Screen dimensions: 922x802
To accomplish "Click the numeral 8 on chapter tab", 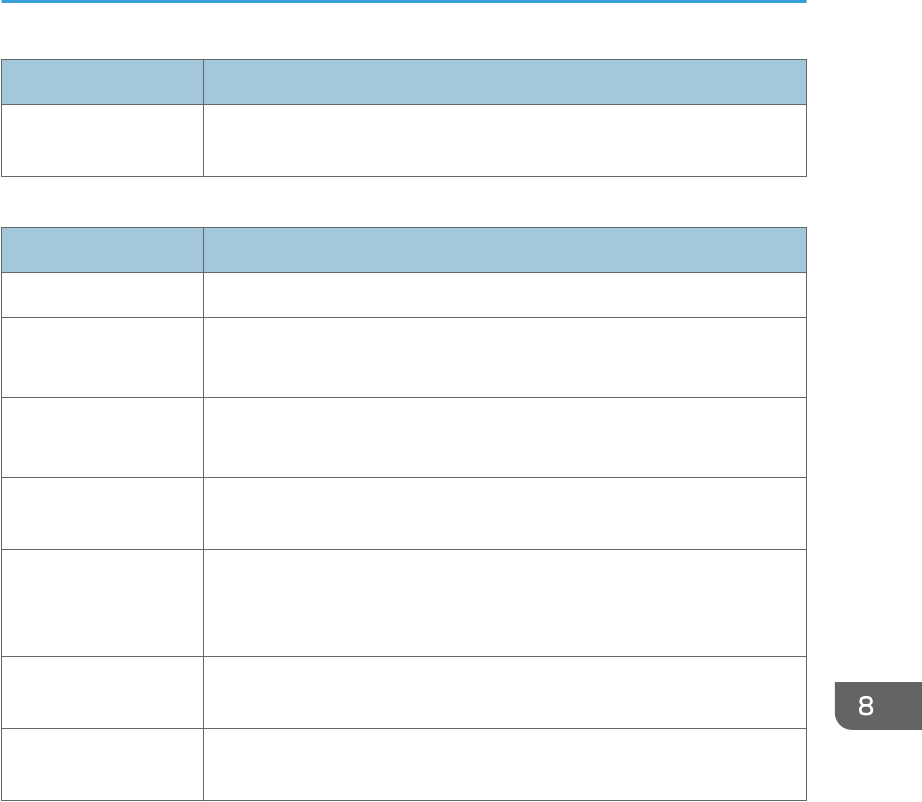I will tap(866, 706).
